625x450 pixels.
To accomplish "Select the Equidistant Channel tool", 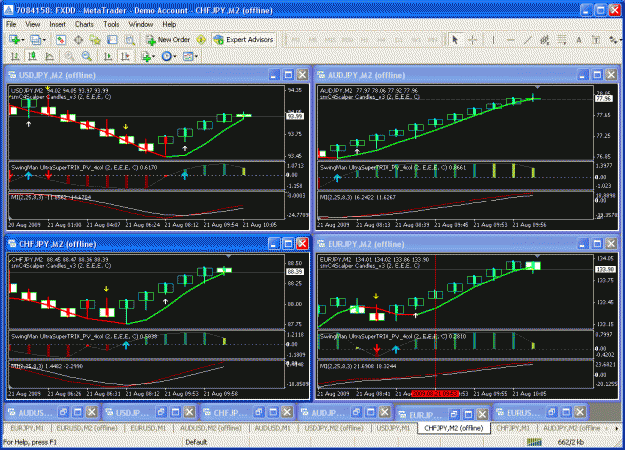I will pos(545,40).
